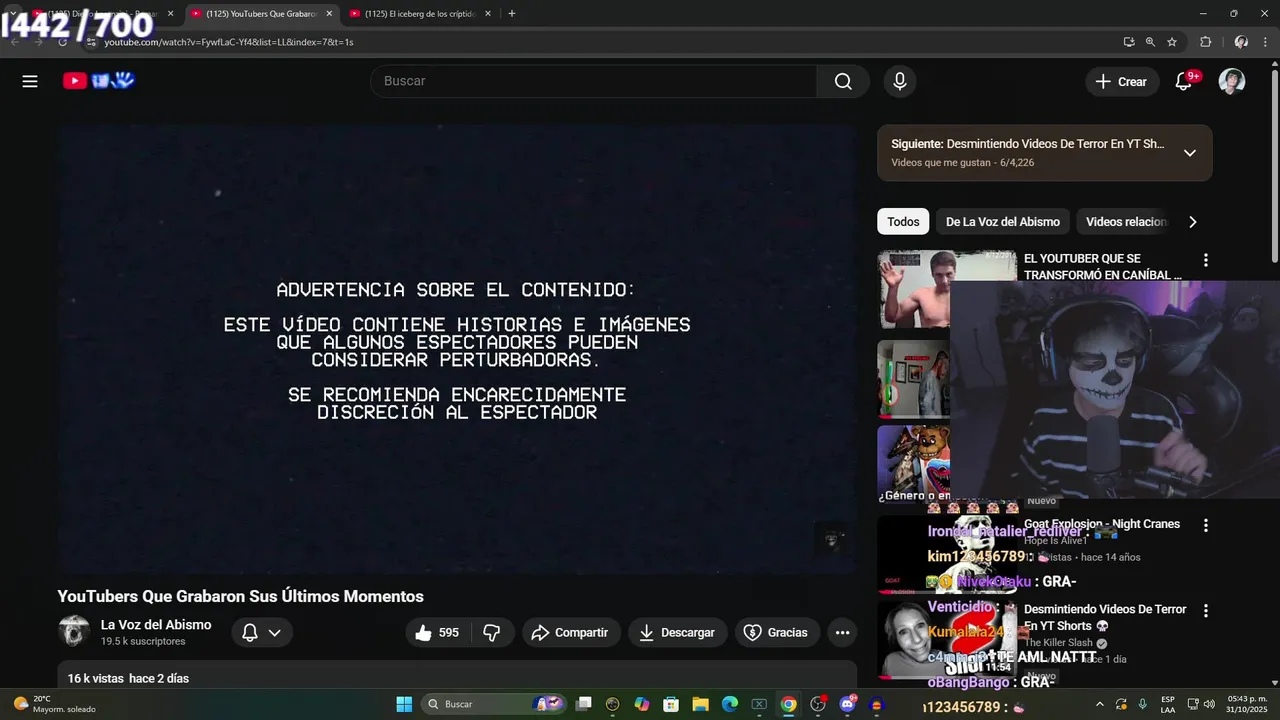Go to YouTube home via the logo

[98, 81]
